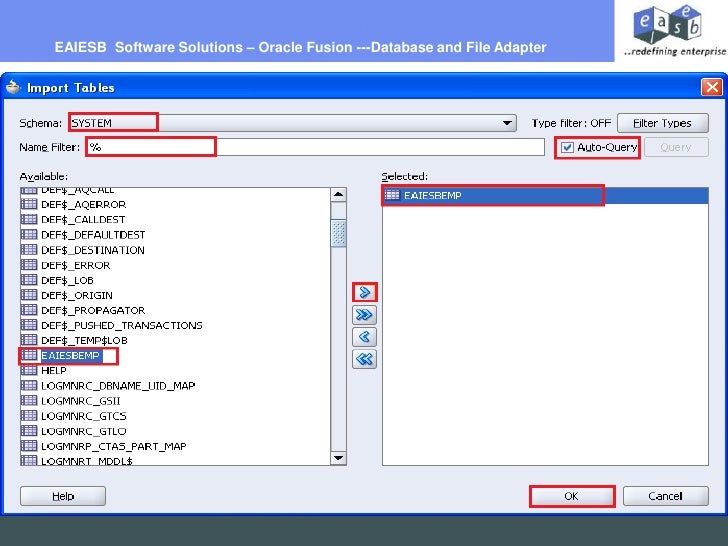Click table icon beside DEF$_DESTINATION

pyautogui.click(x=29, y=250)
